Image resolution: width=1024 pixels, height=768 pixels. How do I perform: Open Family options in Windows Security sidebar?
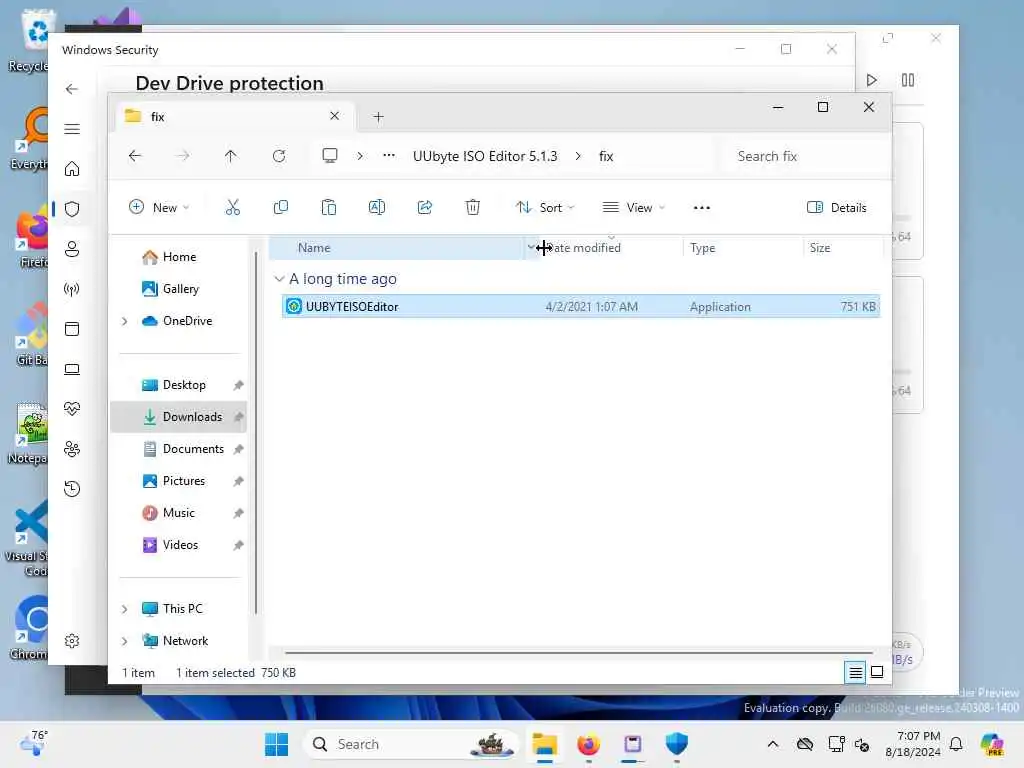click(72, 449)
